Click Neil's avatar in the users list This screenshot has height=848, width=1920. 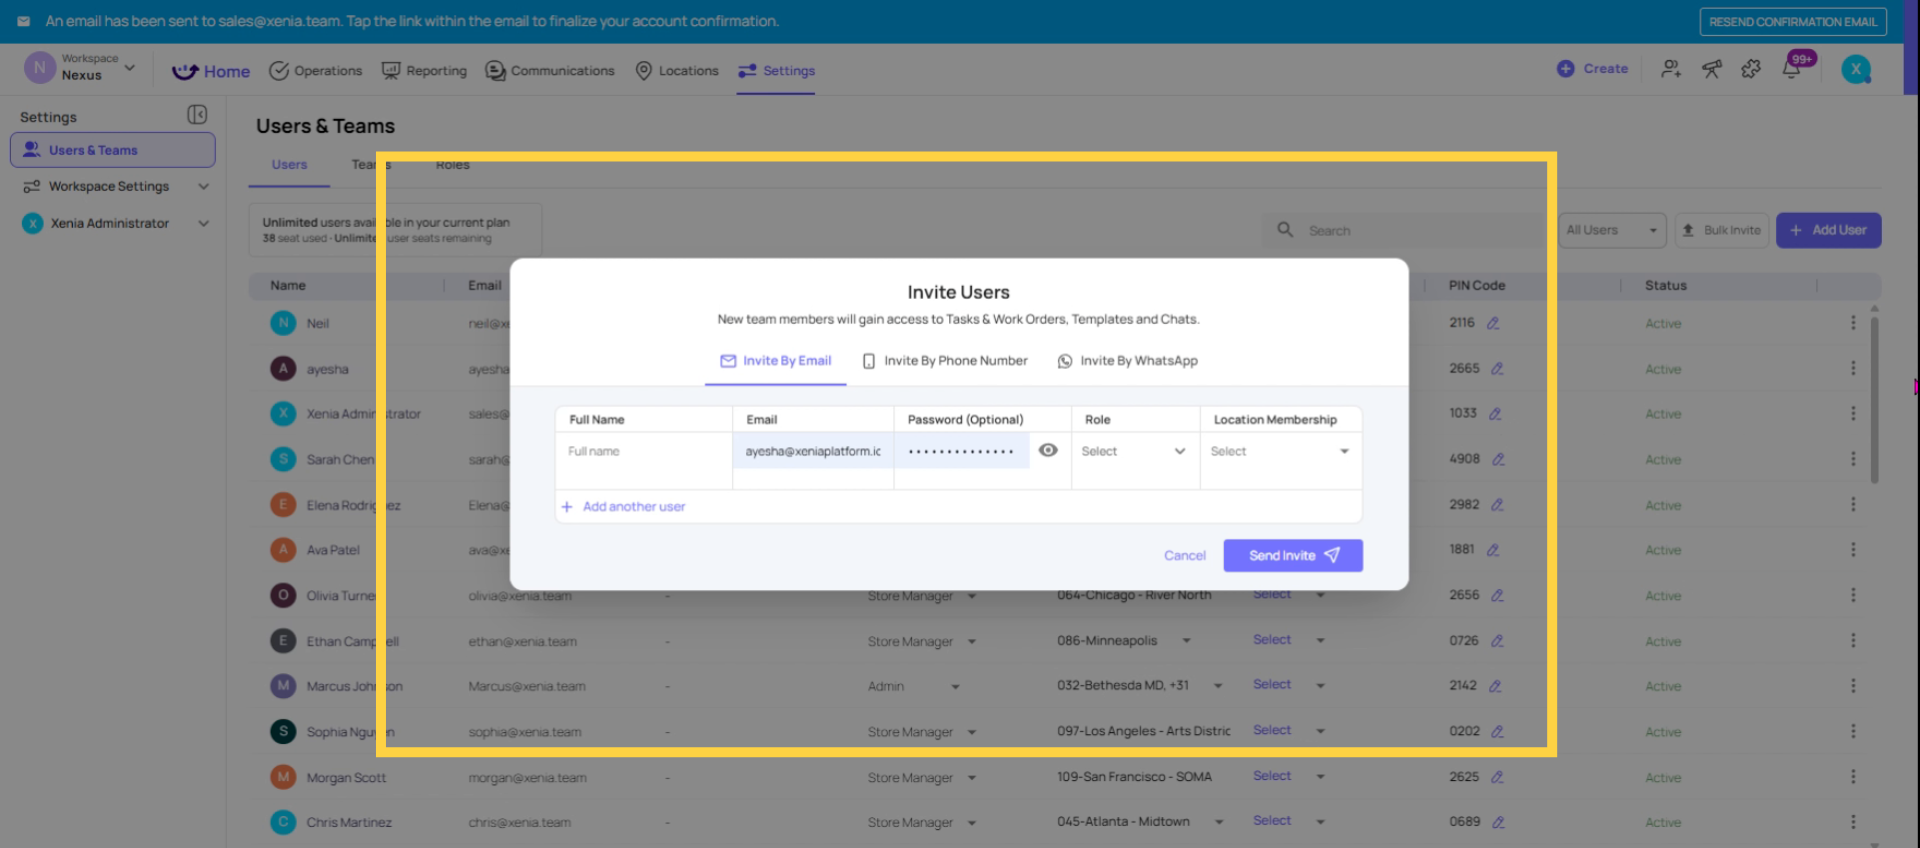pos(283,323)
